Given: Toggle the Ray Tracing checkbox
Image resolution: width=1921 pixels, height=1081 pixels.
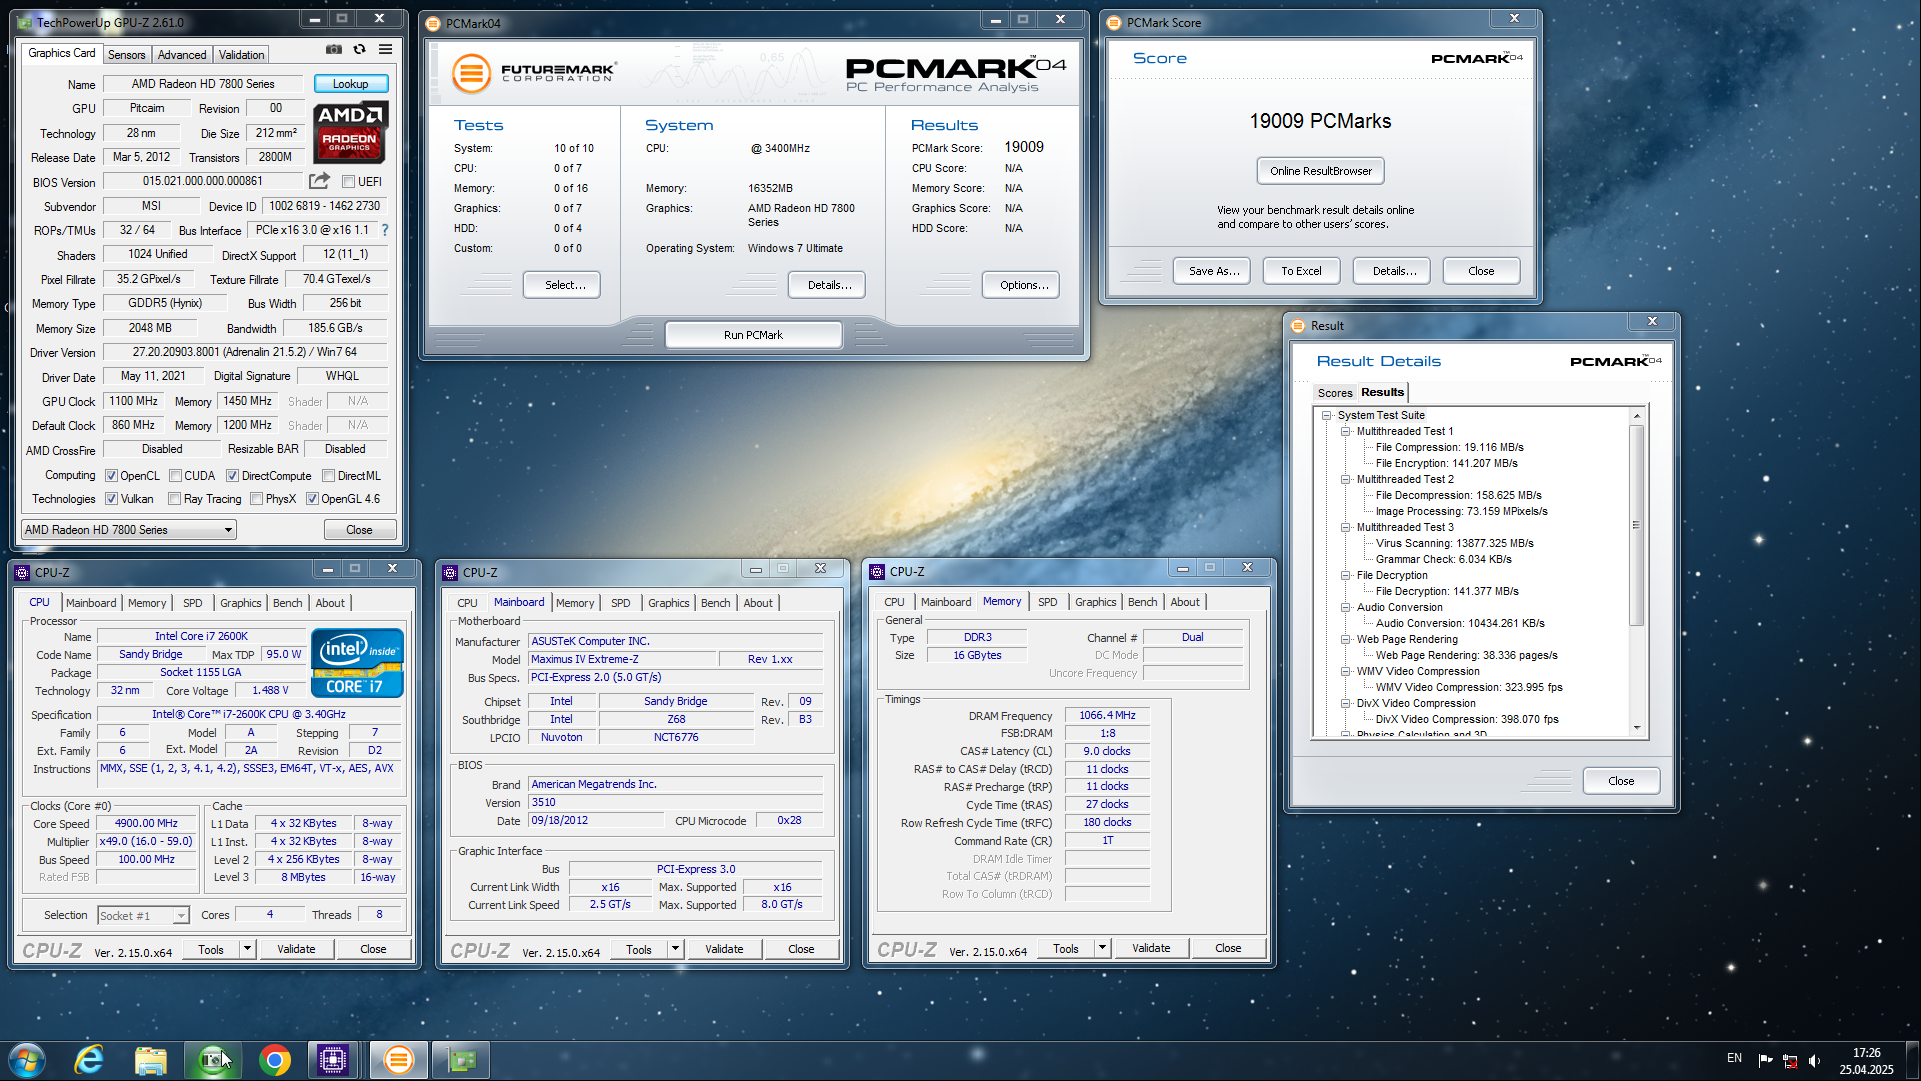Looking at the screenshot, I should [x=175, y=499].
